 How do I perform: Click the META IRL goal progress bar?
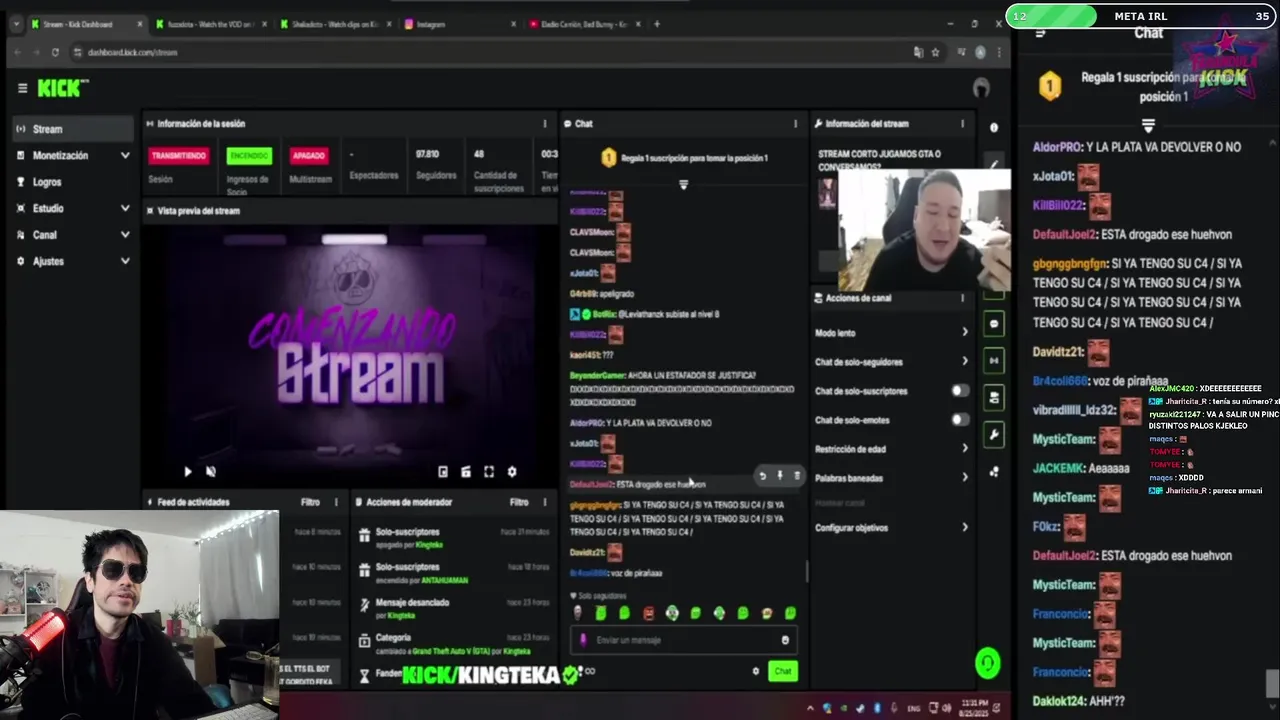(x=1141, y=16)
